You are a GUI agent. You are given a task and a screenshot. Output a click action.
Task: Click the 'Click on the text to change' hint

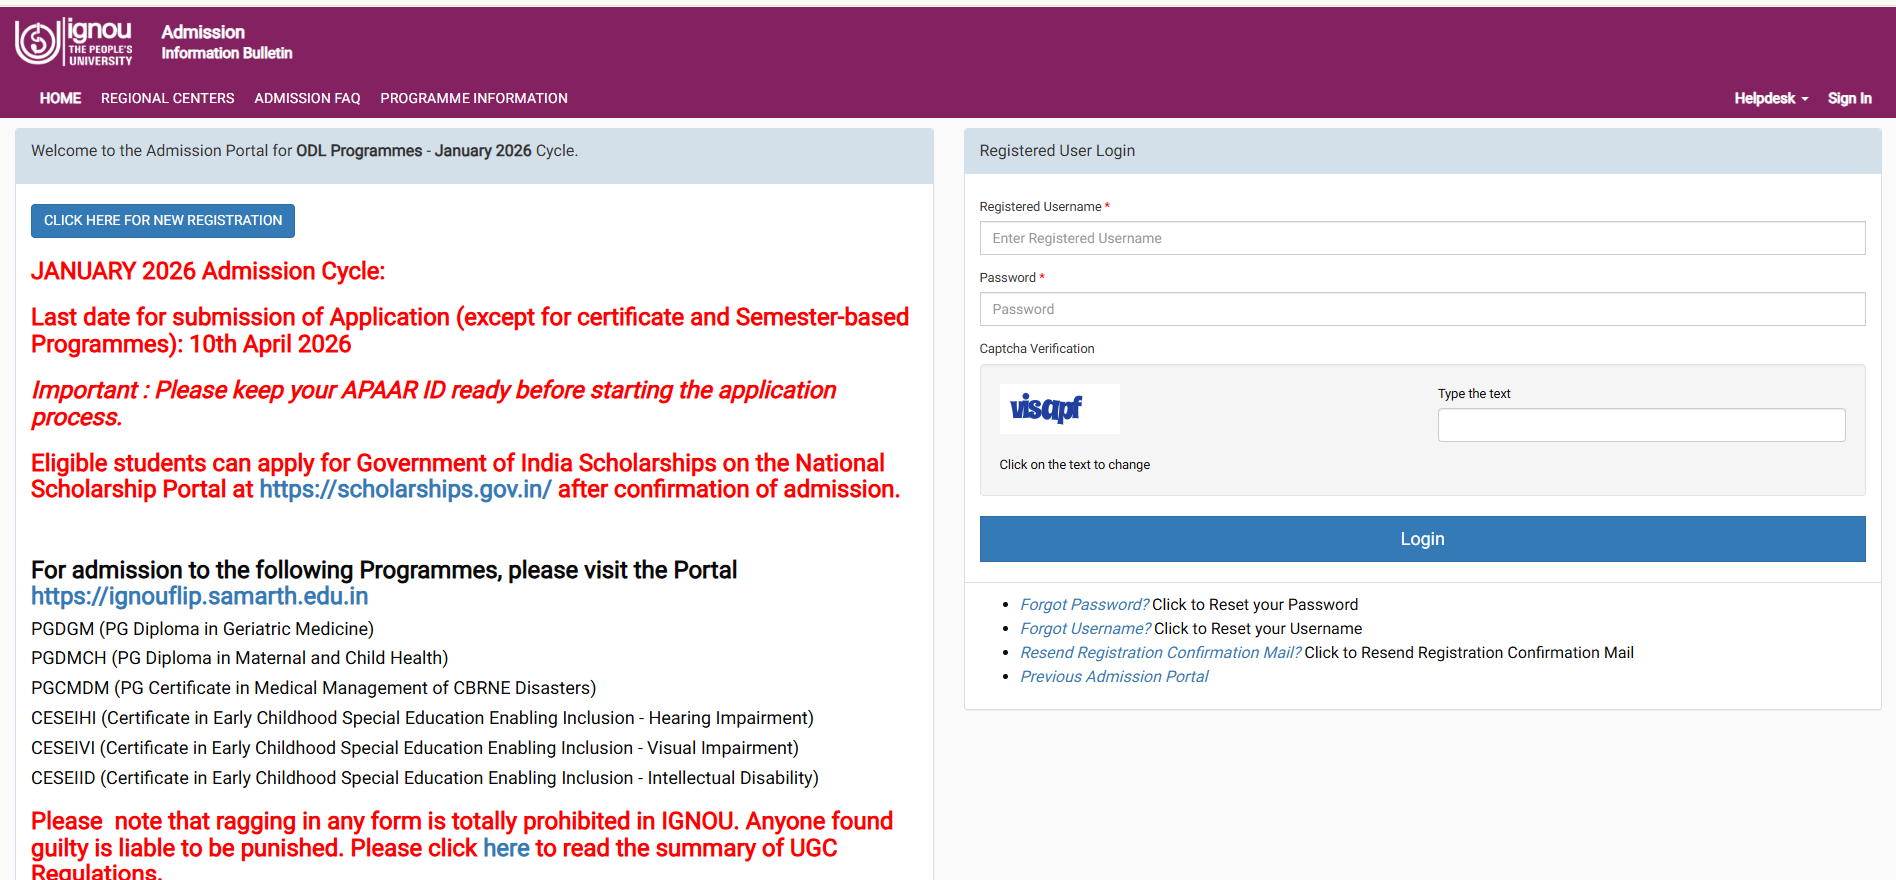(1074, 465)
